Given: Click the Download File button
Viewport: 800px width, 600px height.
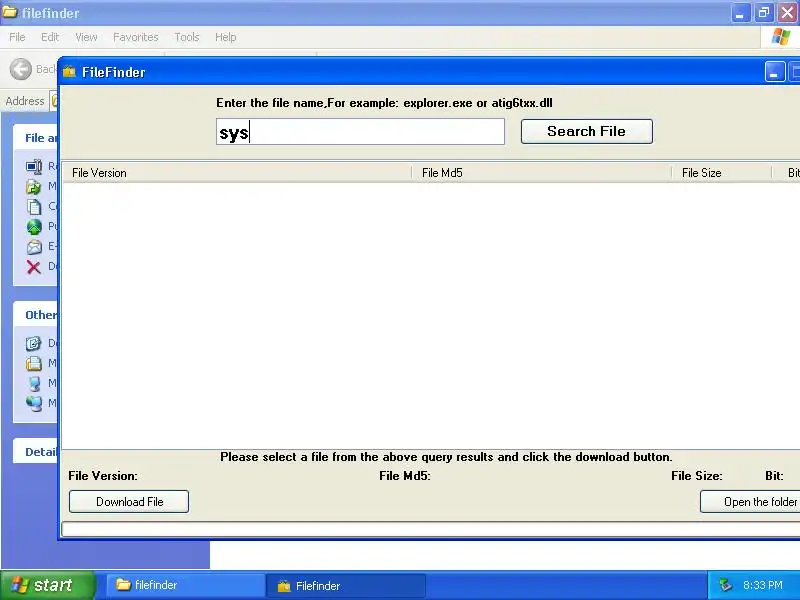Looking at the screenshot, I should point(129,502).
